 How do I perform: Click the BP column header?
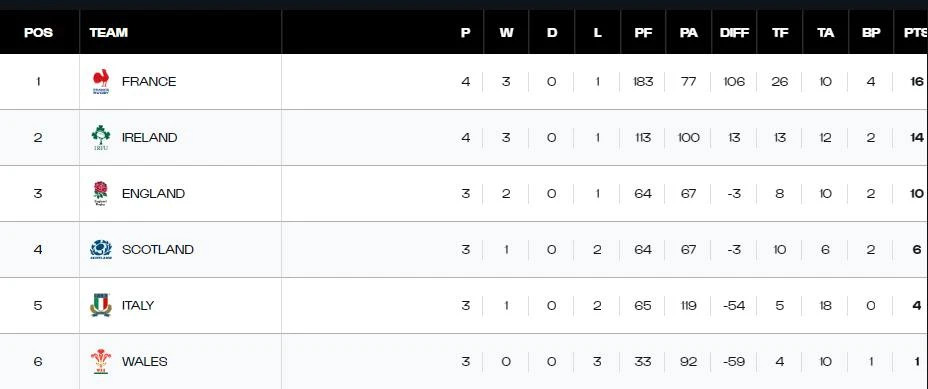pyautogui.click(x=871, y=33)
